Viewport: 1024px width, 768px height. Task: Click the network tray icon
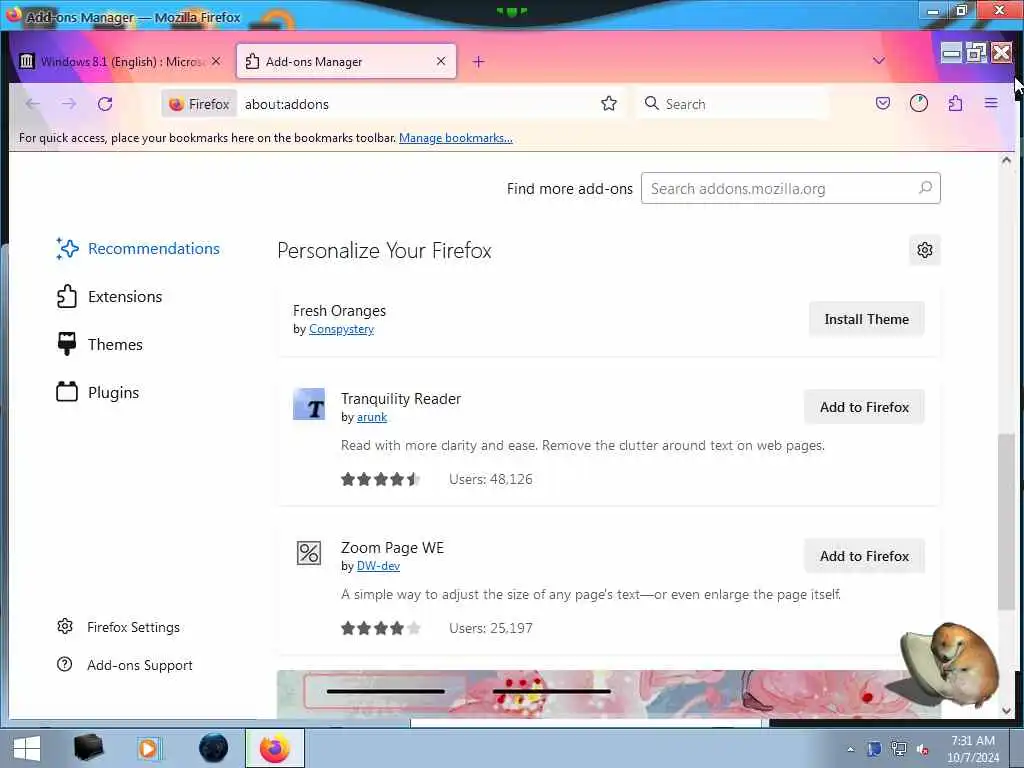pyautogui.click(x=899, y=749)
